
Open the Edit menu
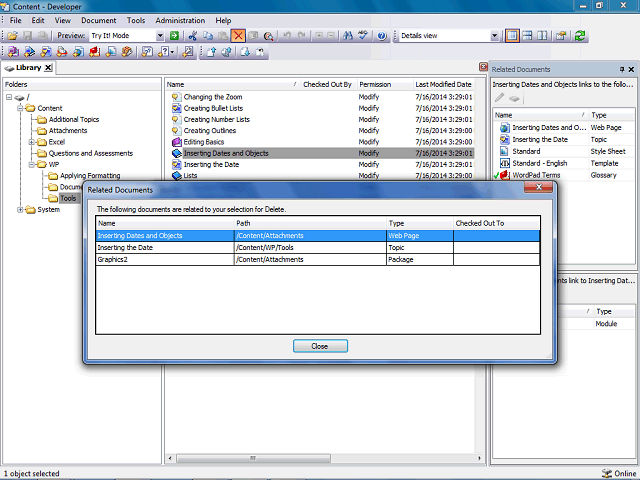[38, 20]
